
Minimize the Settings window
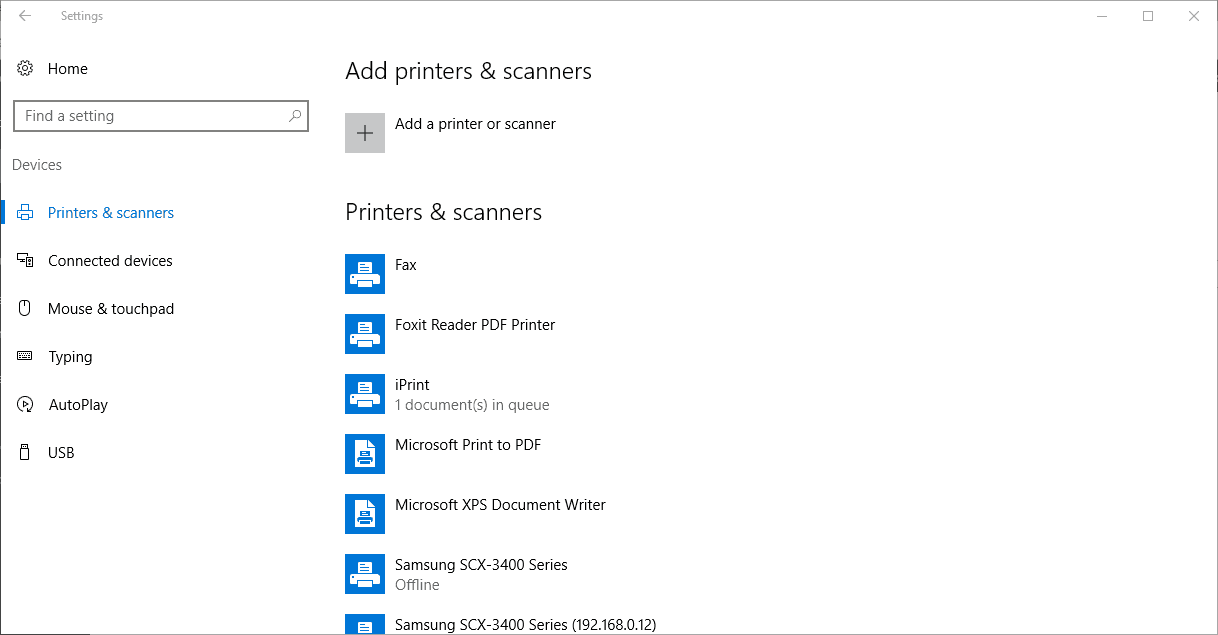[1102, 16]
